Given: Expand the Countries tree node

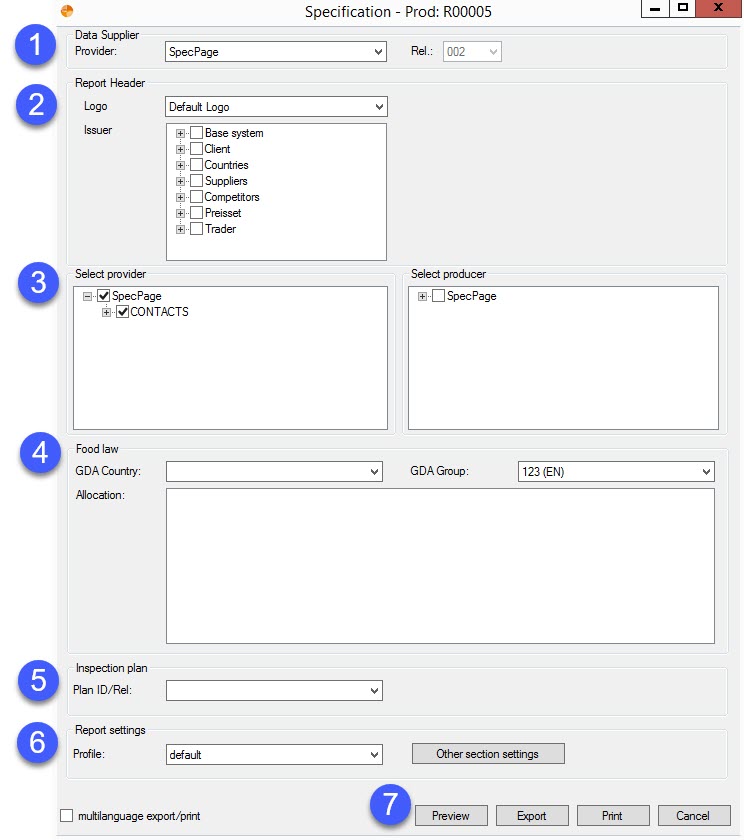Looking at the screenshot, I should pos(181,166).
